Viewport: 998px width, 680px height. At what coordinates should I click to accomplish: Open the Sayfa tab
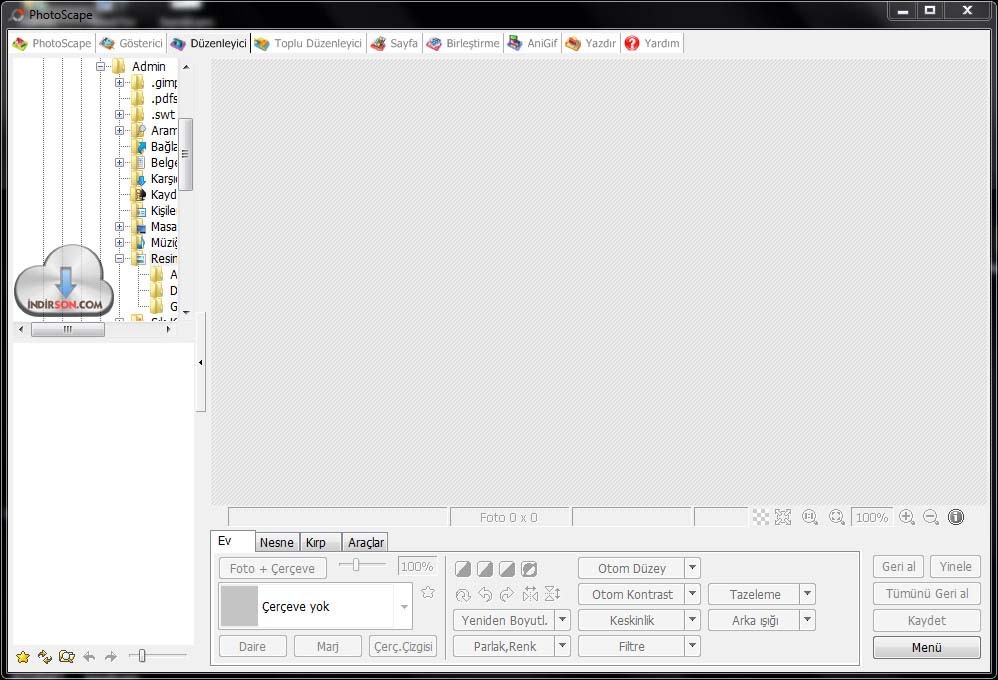[395, 43]
